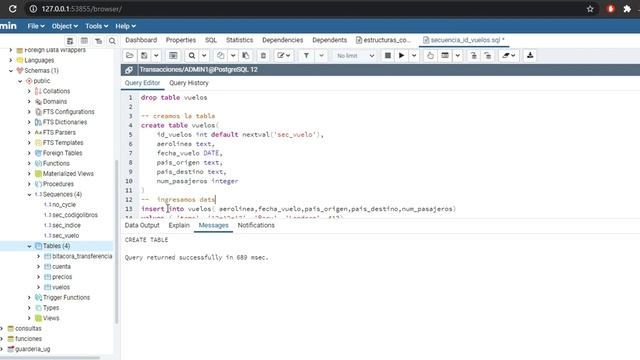Switch to the SQL tab
The width and height of the screenshot is (640, 360).
(211, 40)
